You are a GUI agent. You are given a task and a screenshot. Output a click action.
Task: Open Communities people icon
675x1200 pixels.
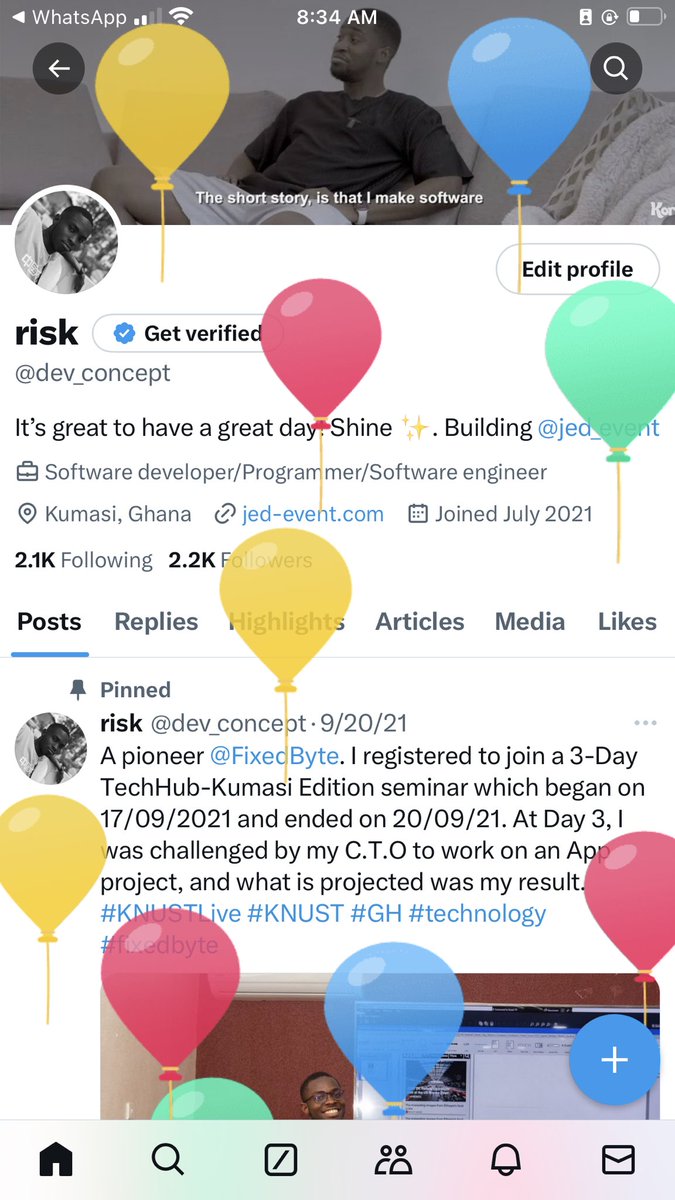click(x=393, y=1159)
